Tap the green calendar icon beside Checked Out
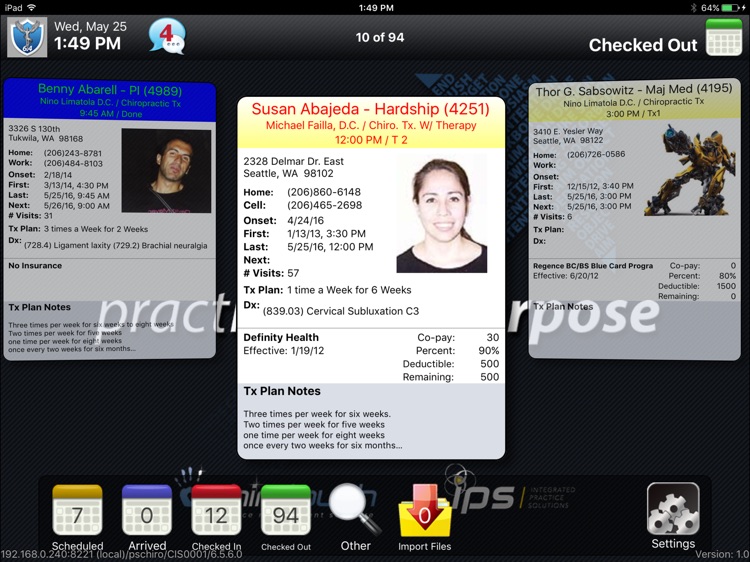 click(724, 37)
